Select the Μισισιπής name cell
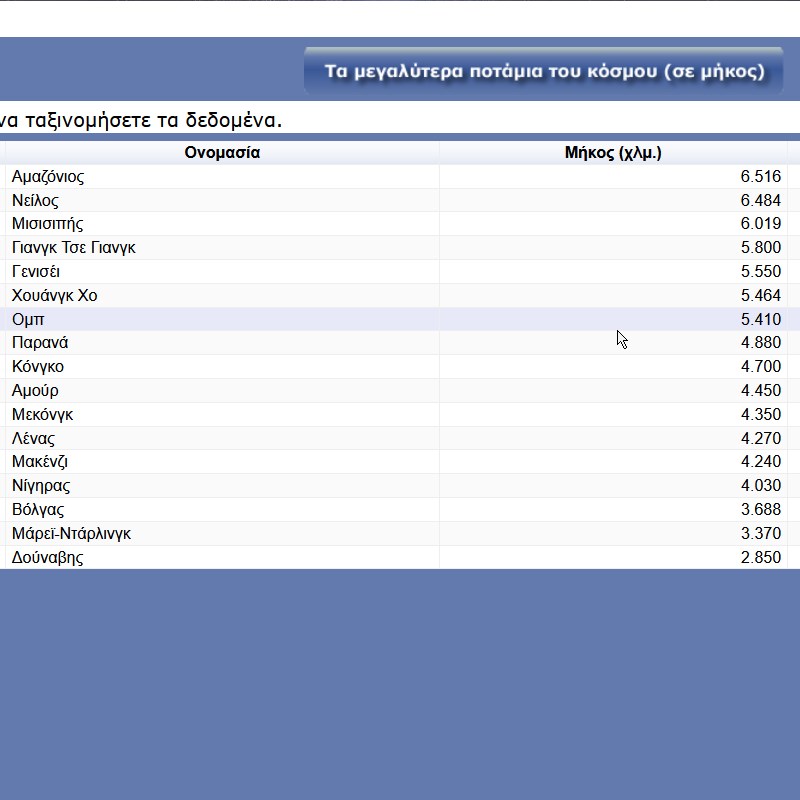The width and height of the screenshot is (800, 800). click(222, 223)
